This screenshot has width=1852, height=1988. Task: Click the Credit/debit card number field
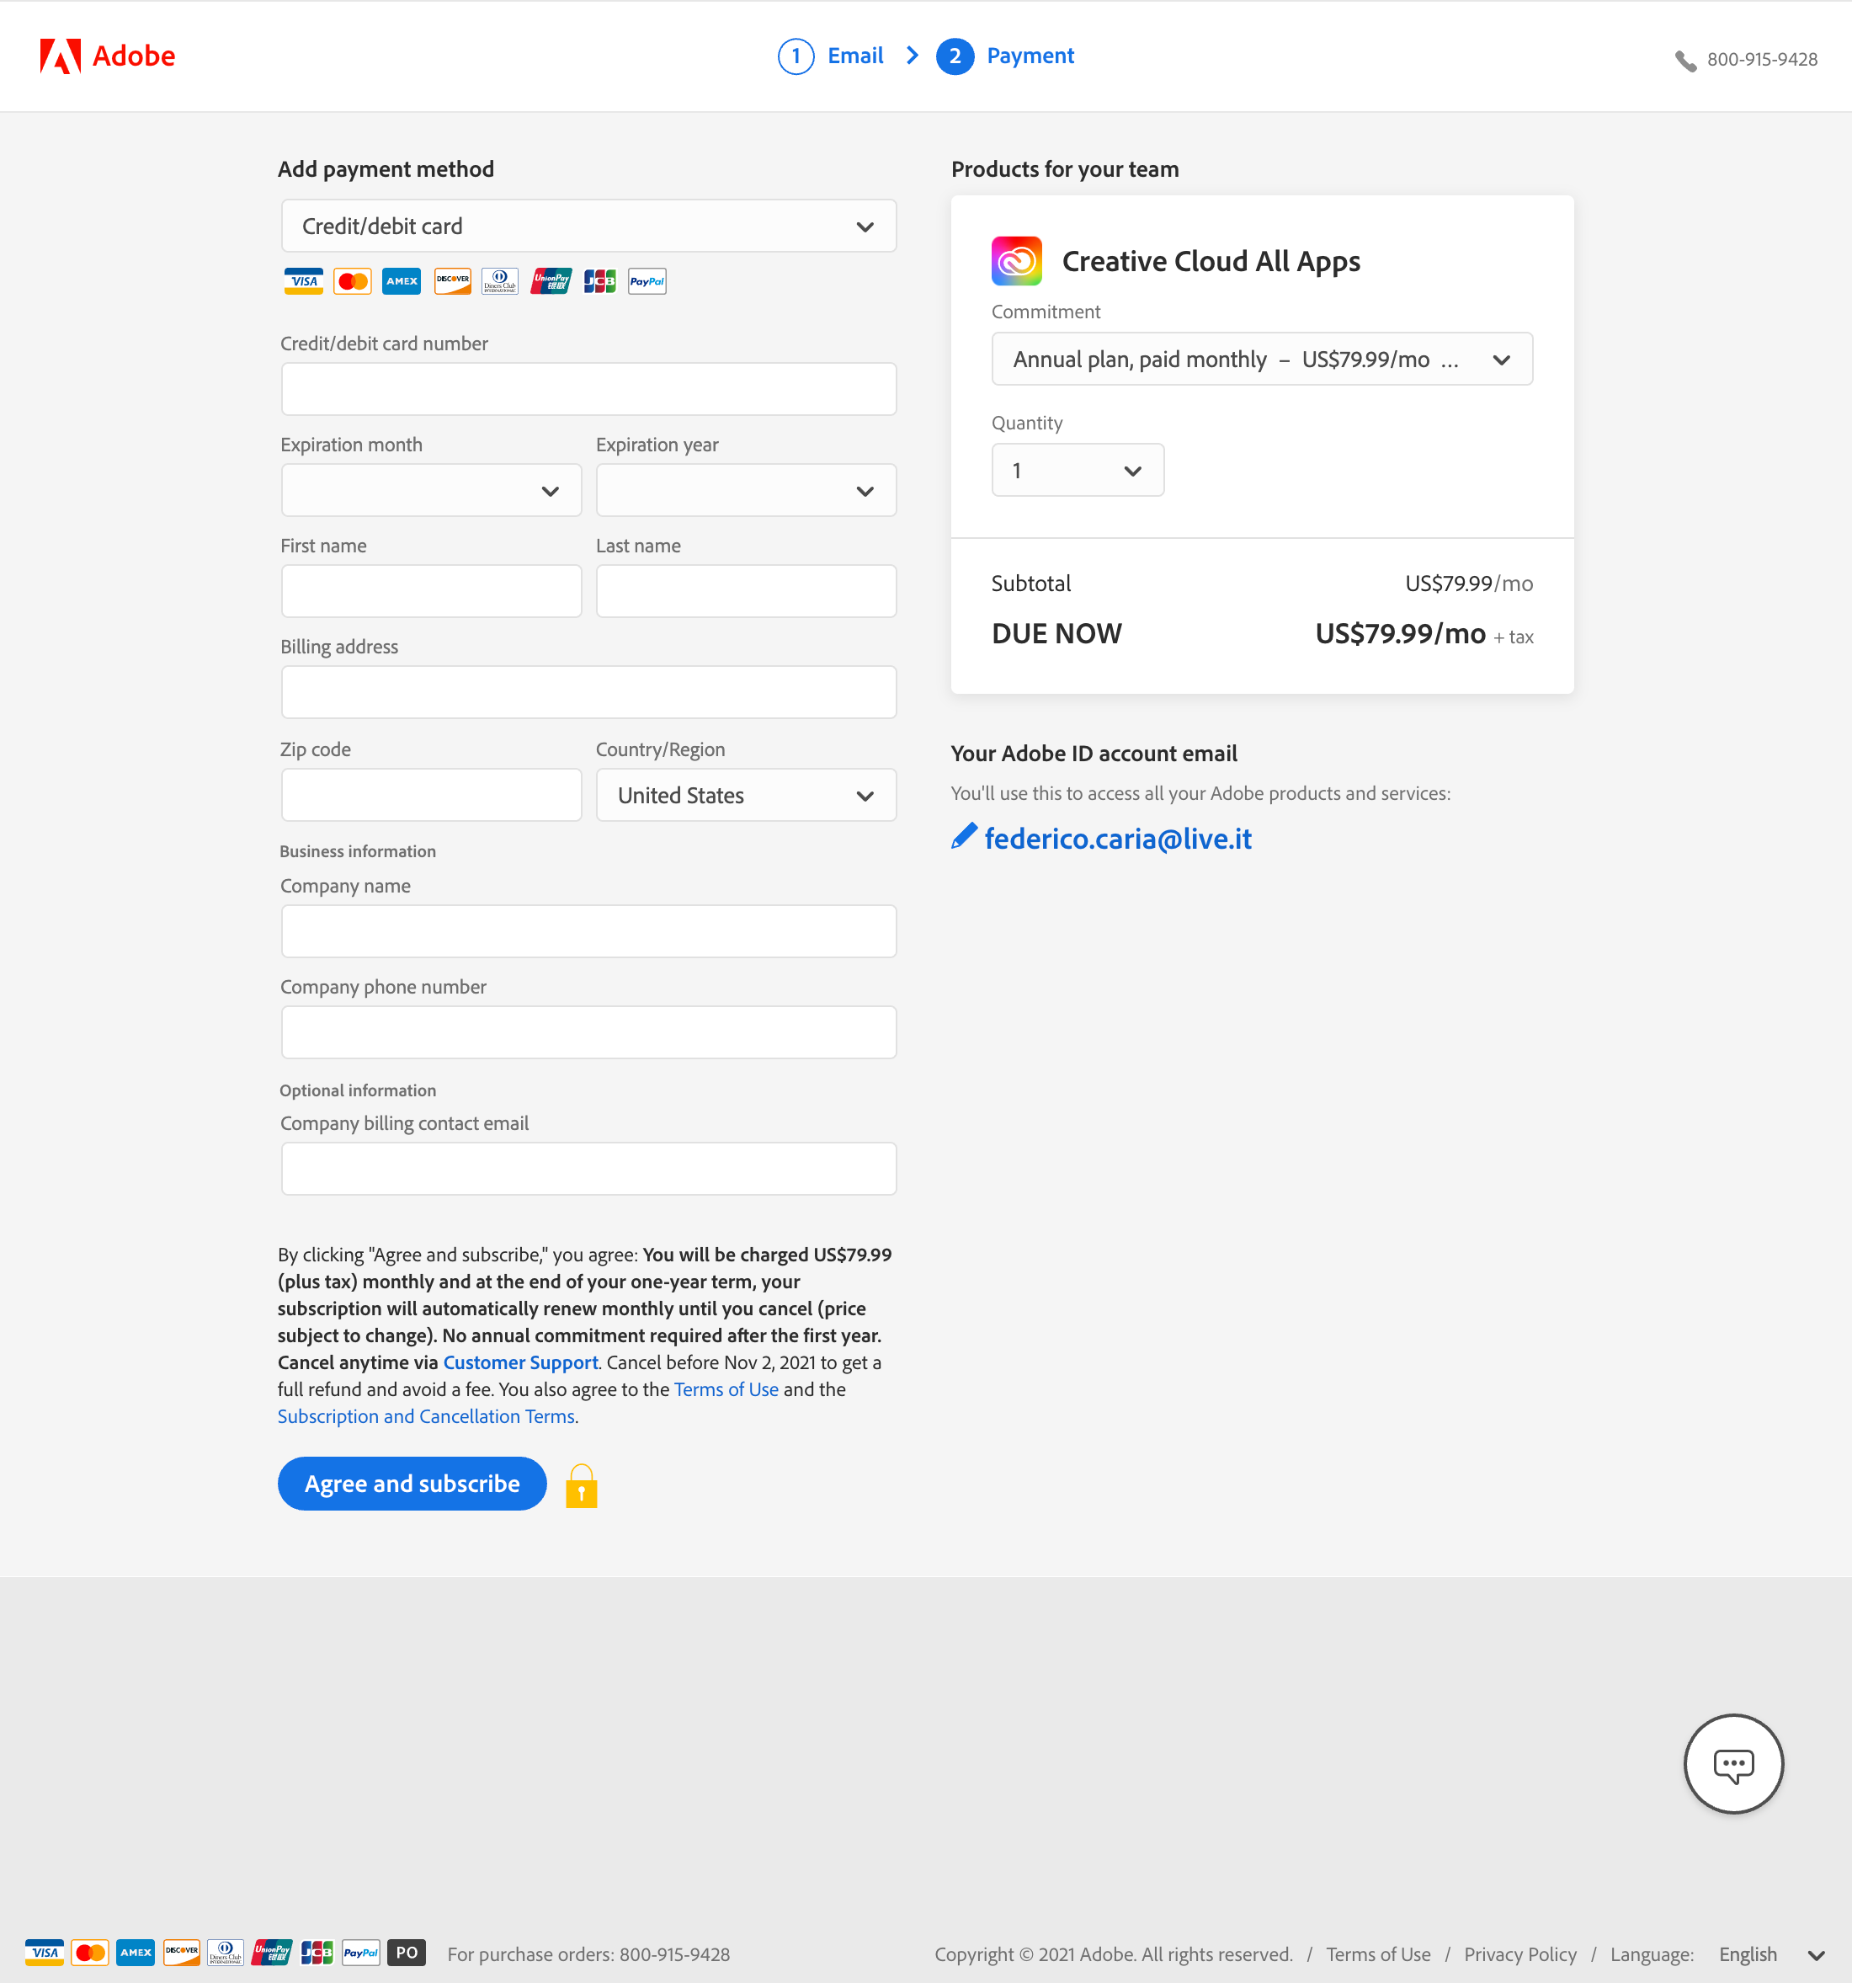point(588,389)
